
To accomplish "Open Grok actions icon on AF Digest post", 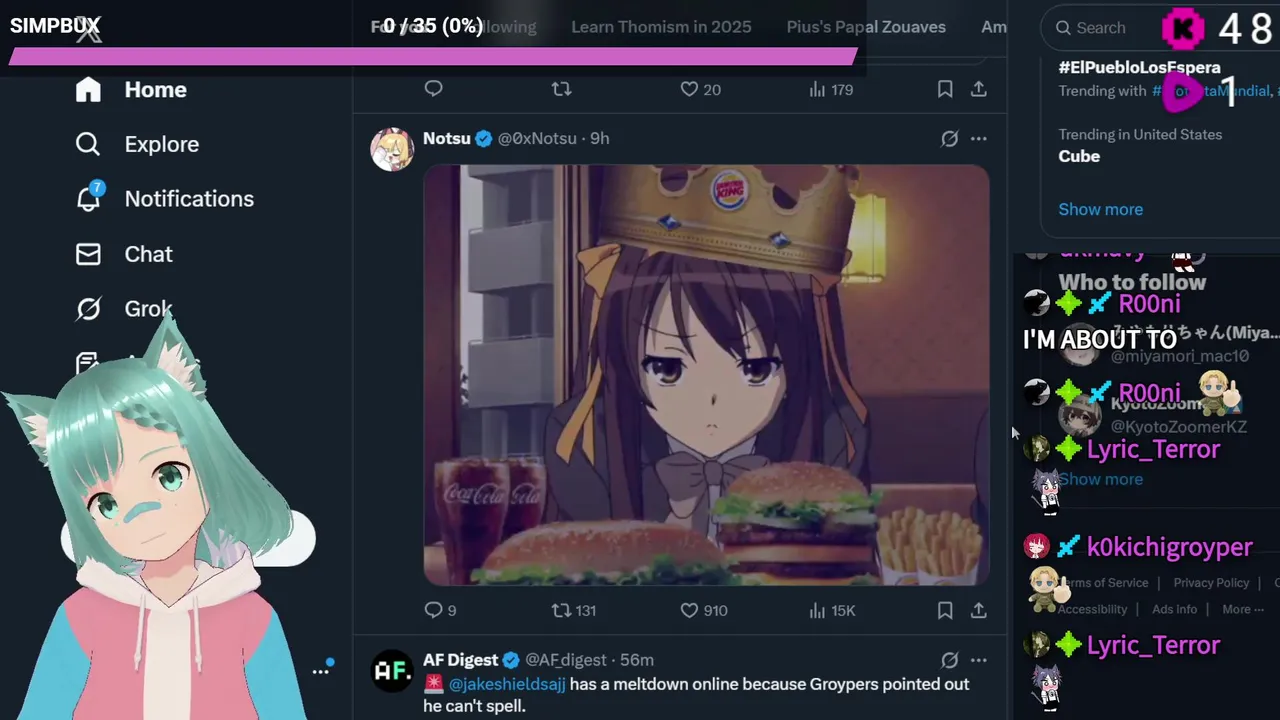I will (949, 660).
